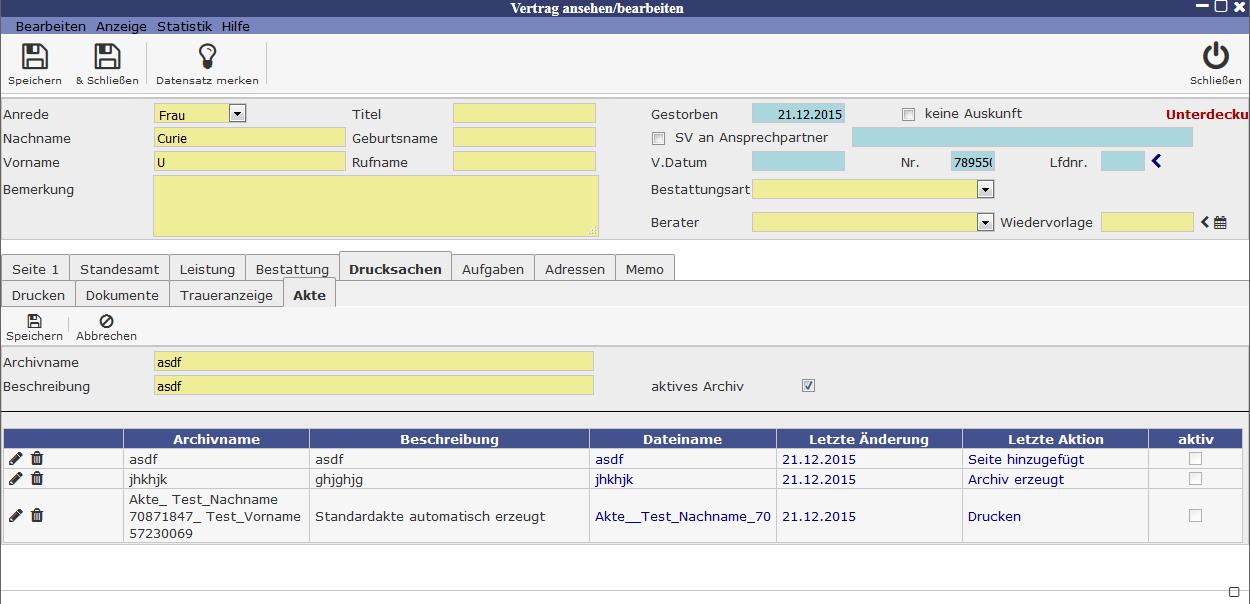The image size is (1250, 604).
Task: Toggle the 'keine Auskunft' checkbox
Action: (908, 114)
